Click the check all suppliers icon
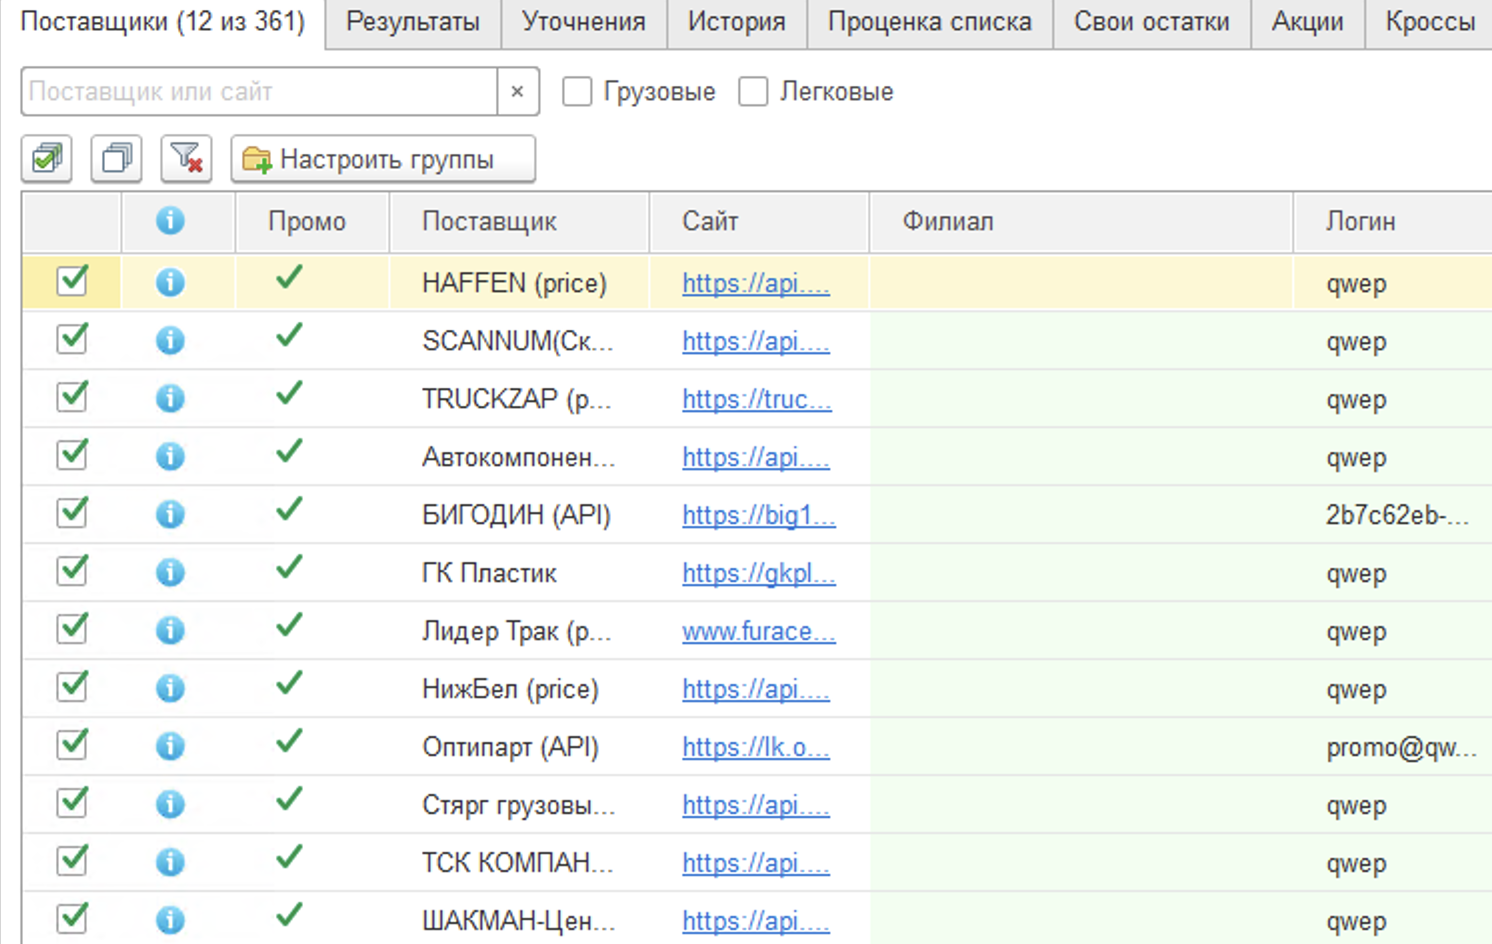Image resolution: width=1492 pixels, height=944 pixels. point(47,159)
